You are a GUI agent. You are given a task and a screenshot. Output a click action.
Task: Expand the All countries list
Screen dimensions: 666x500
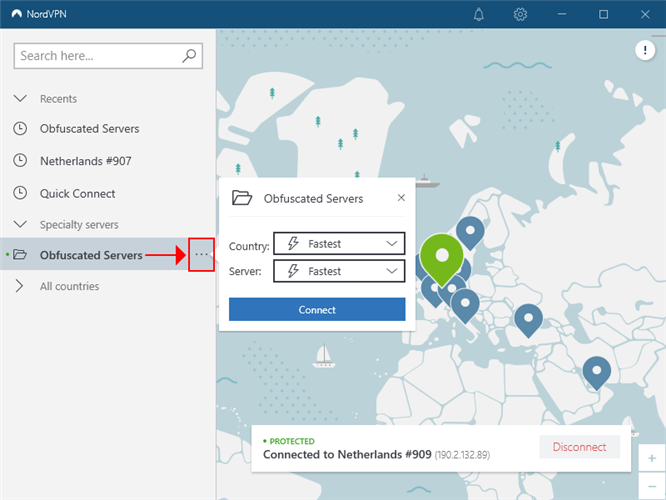[20, 286]
